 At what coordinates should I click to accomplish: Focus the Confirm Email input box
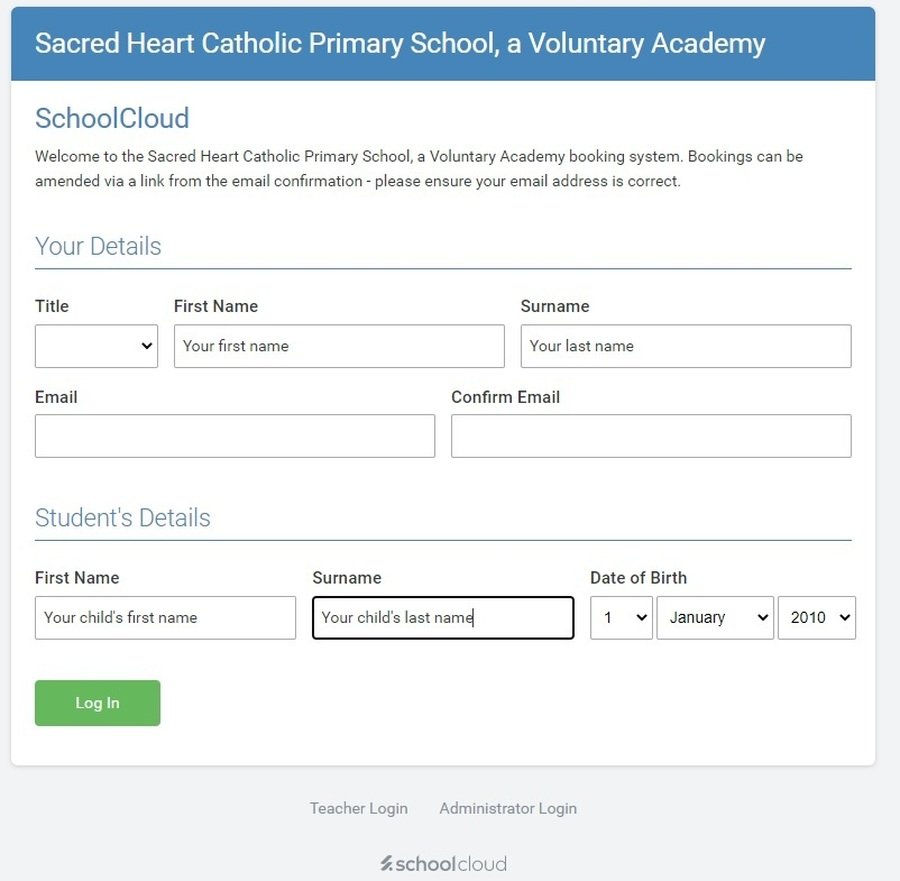pyautogui.click(x=651, y=436)
